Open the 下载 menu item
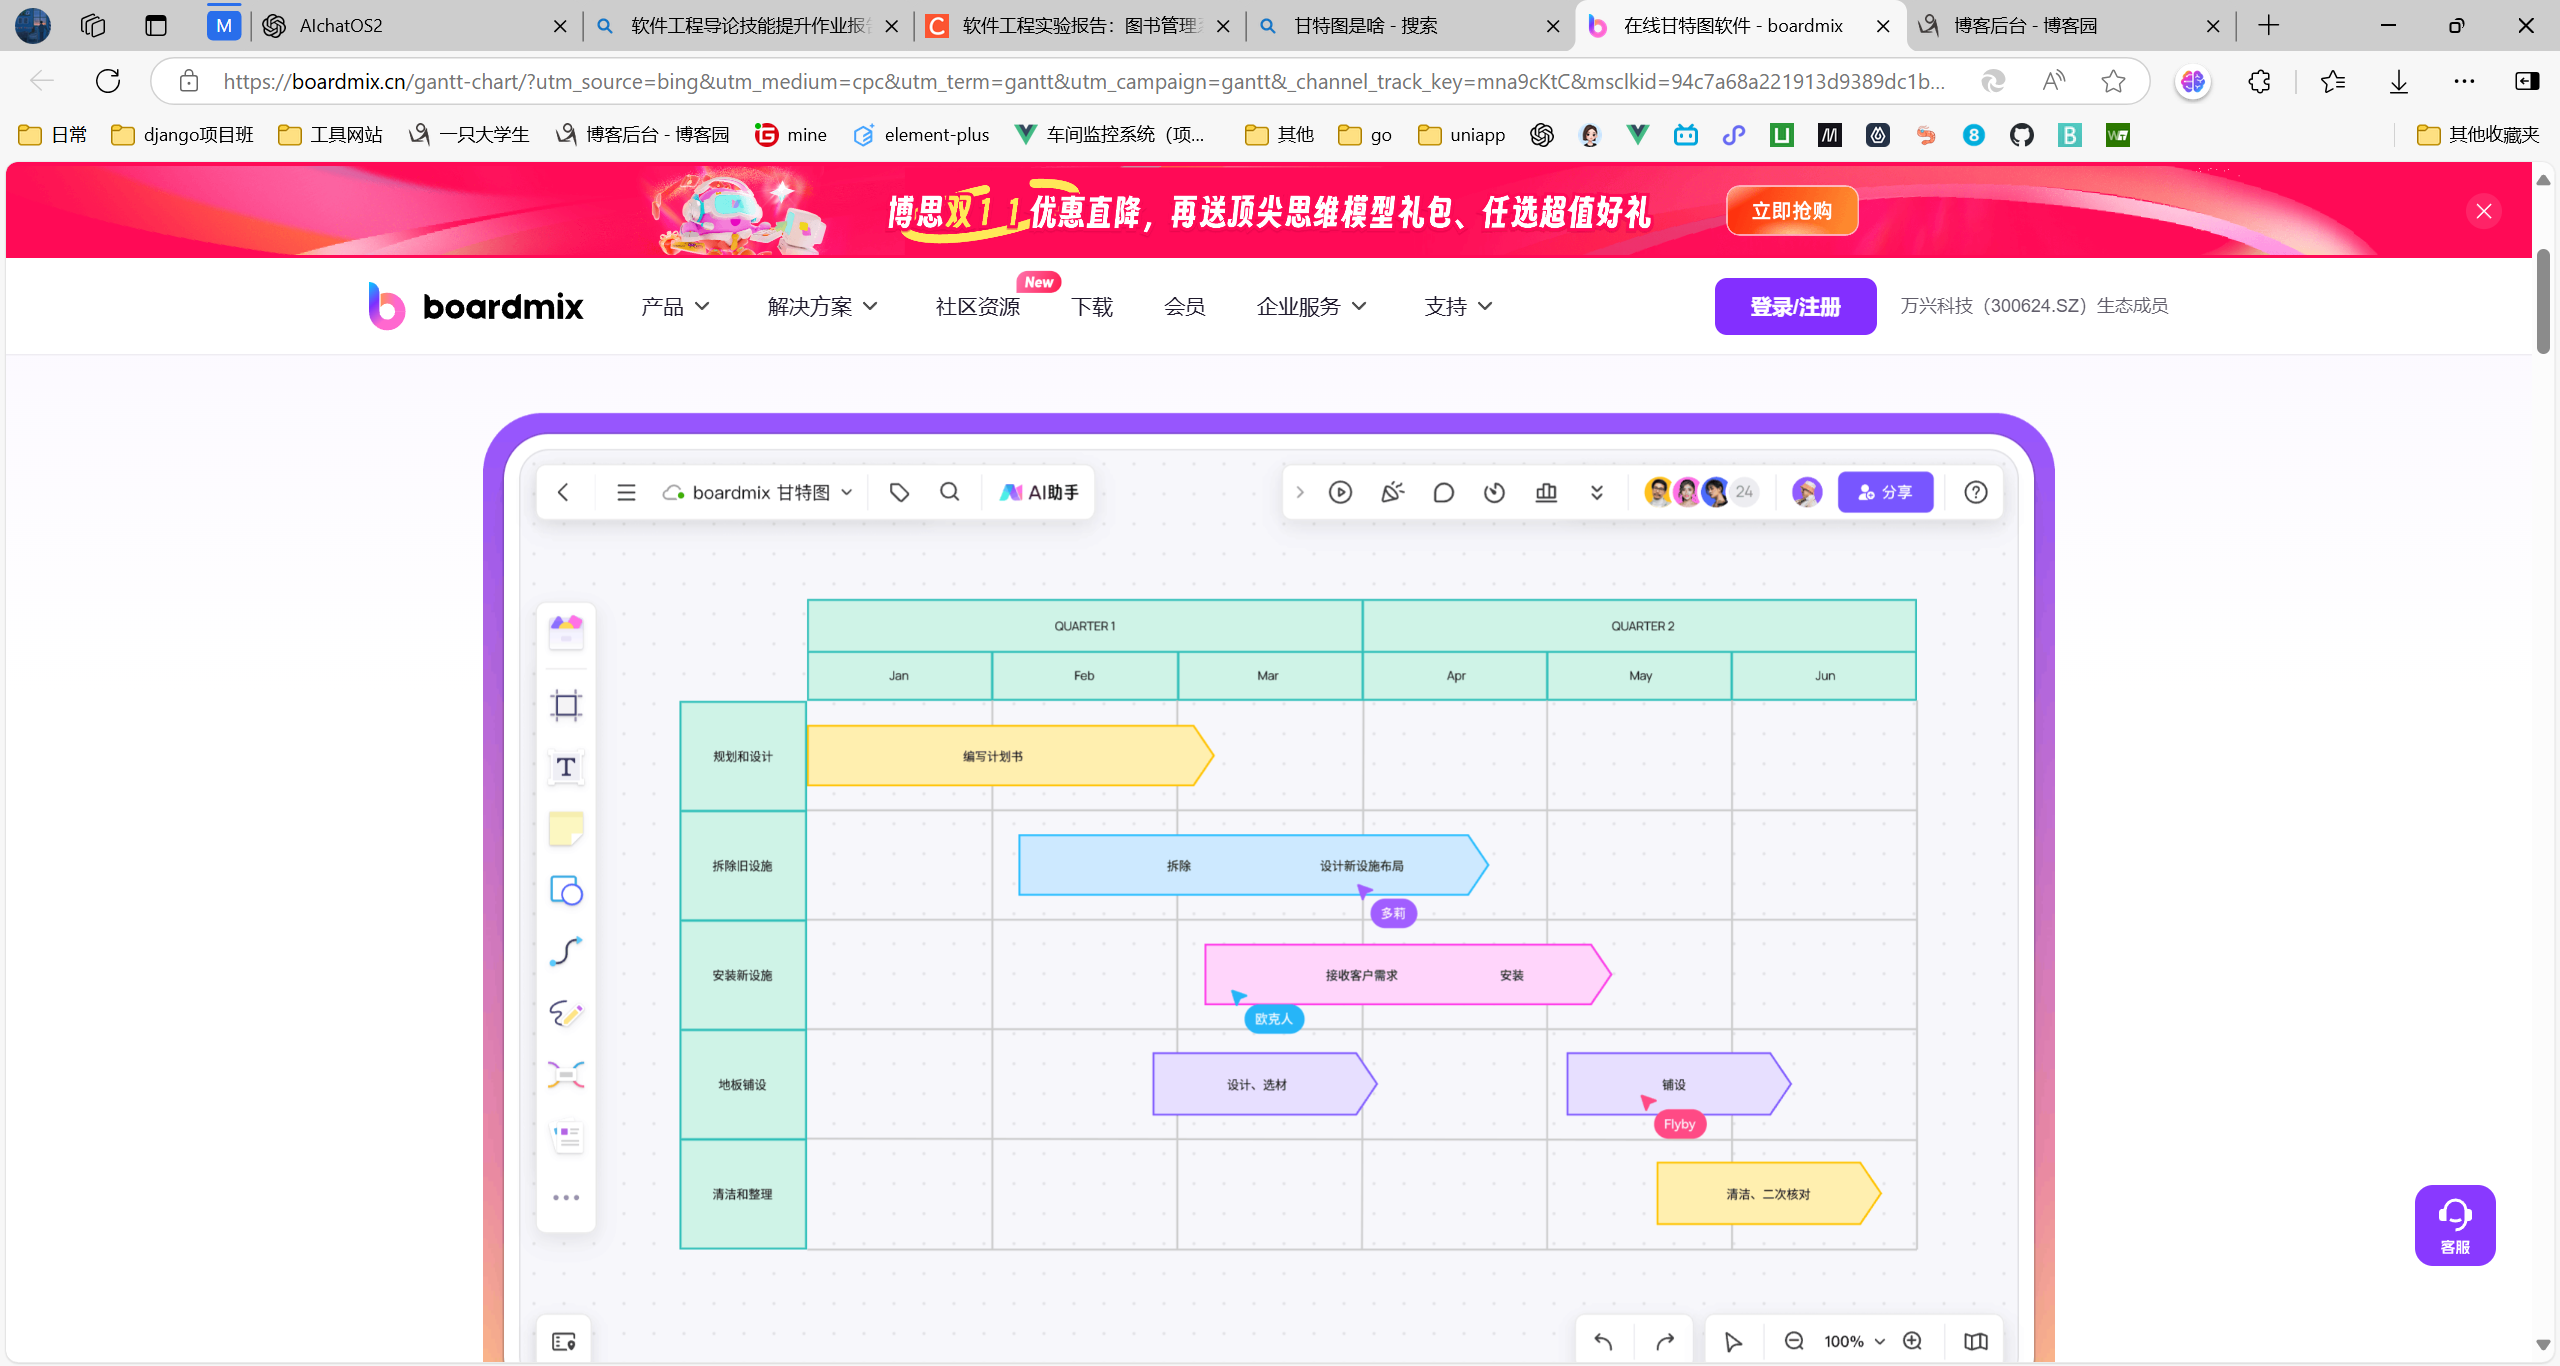The width and height of the screenshot is (2560, 1366). (1092, 306)
